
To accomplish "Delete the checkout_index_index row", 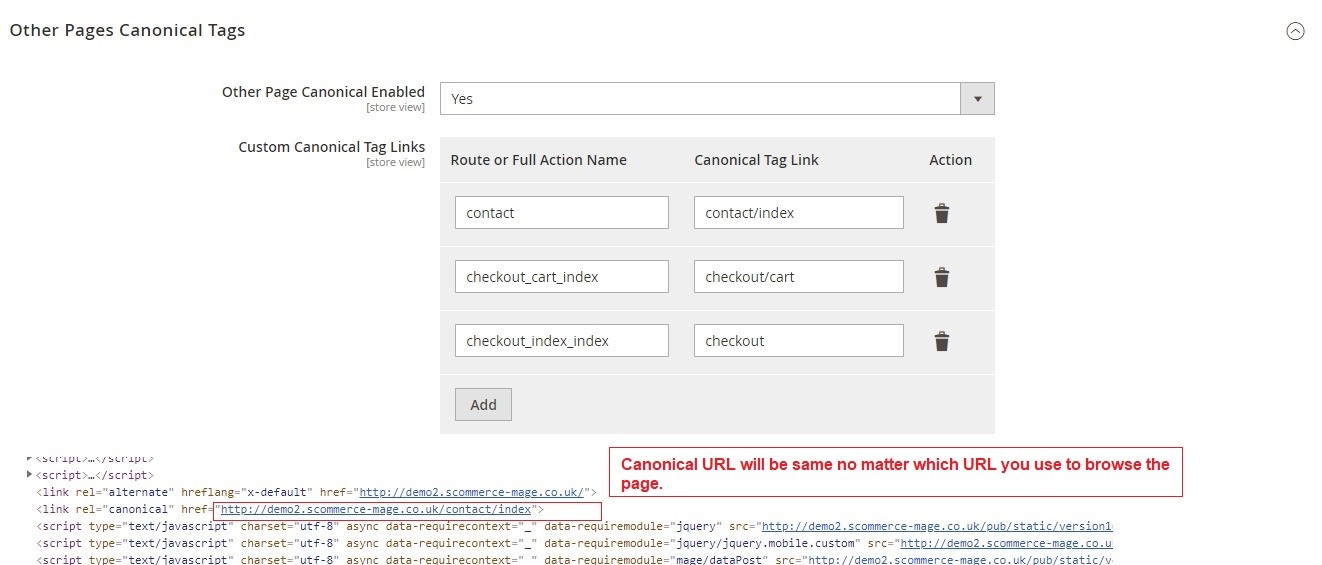I will [941, 341].
